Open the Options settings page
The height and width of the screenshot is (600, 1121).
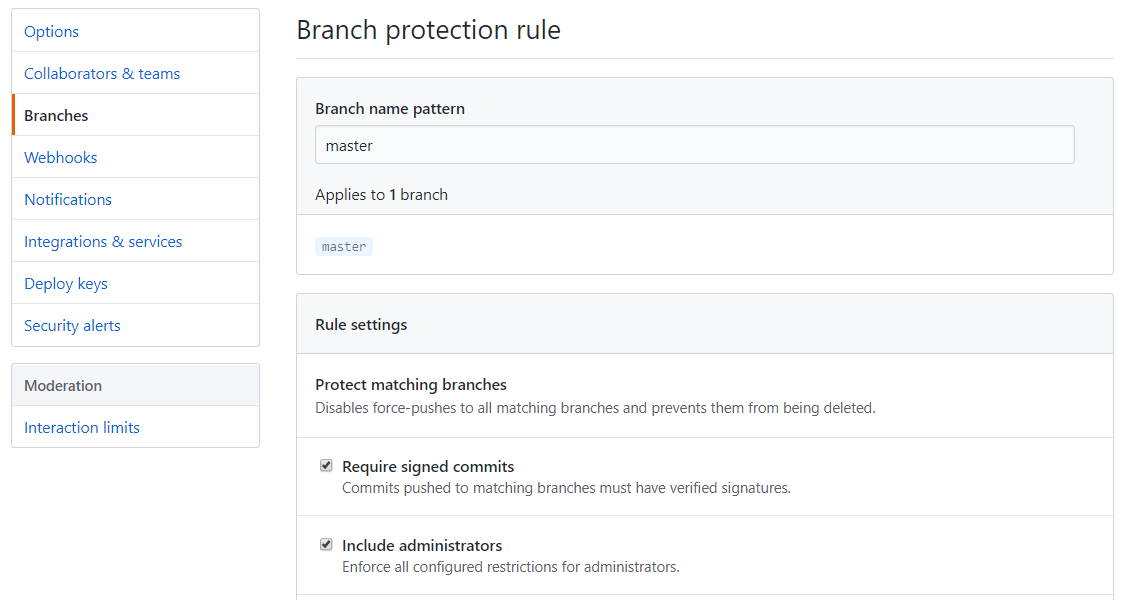coord(52,32)
